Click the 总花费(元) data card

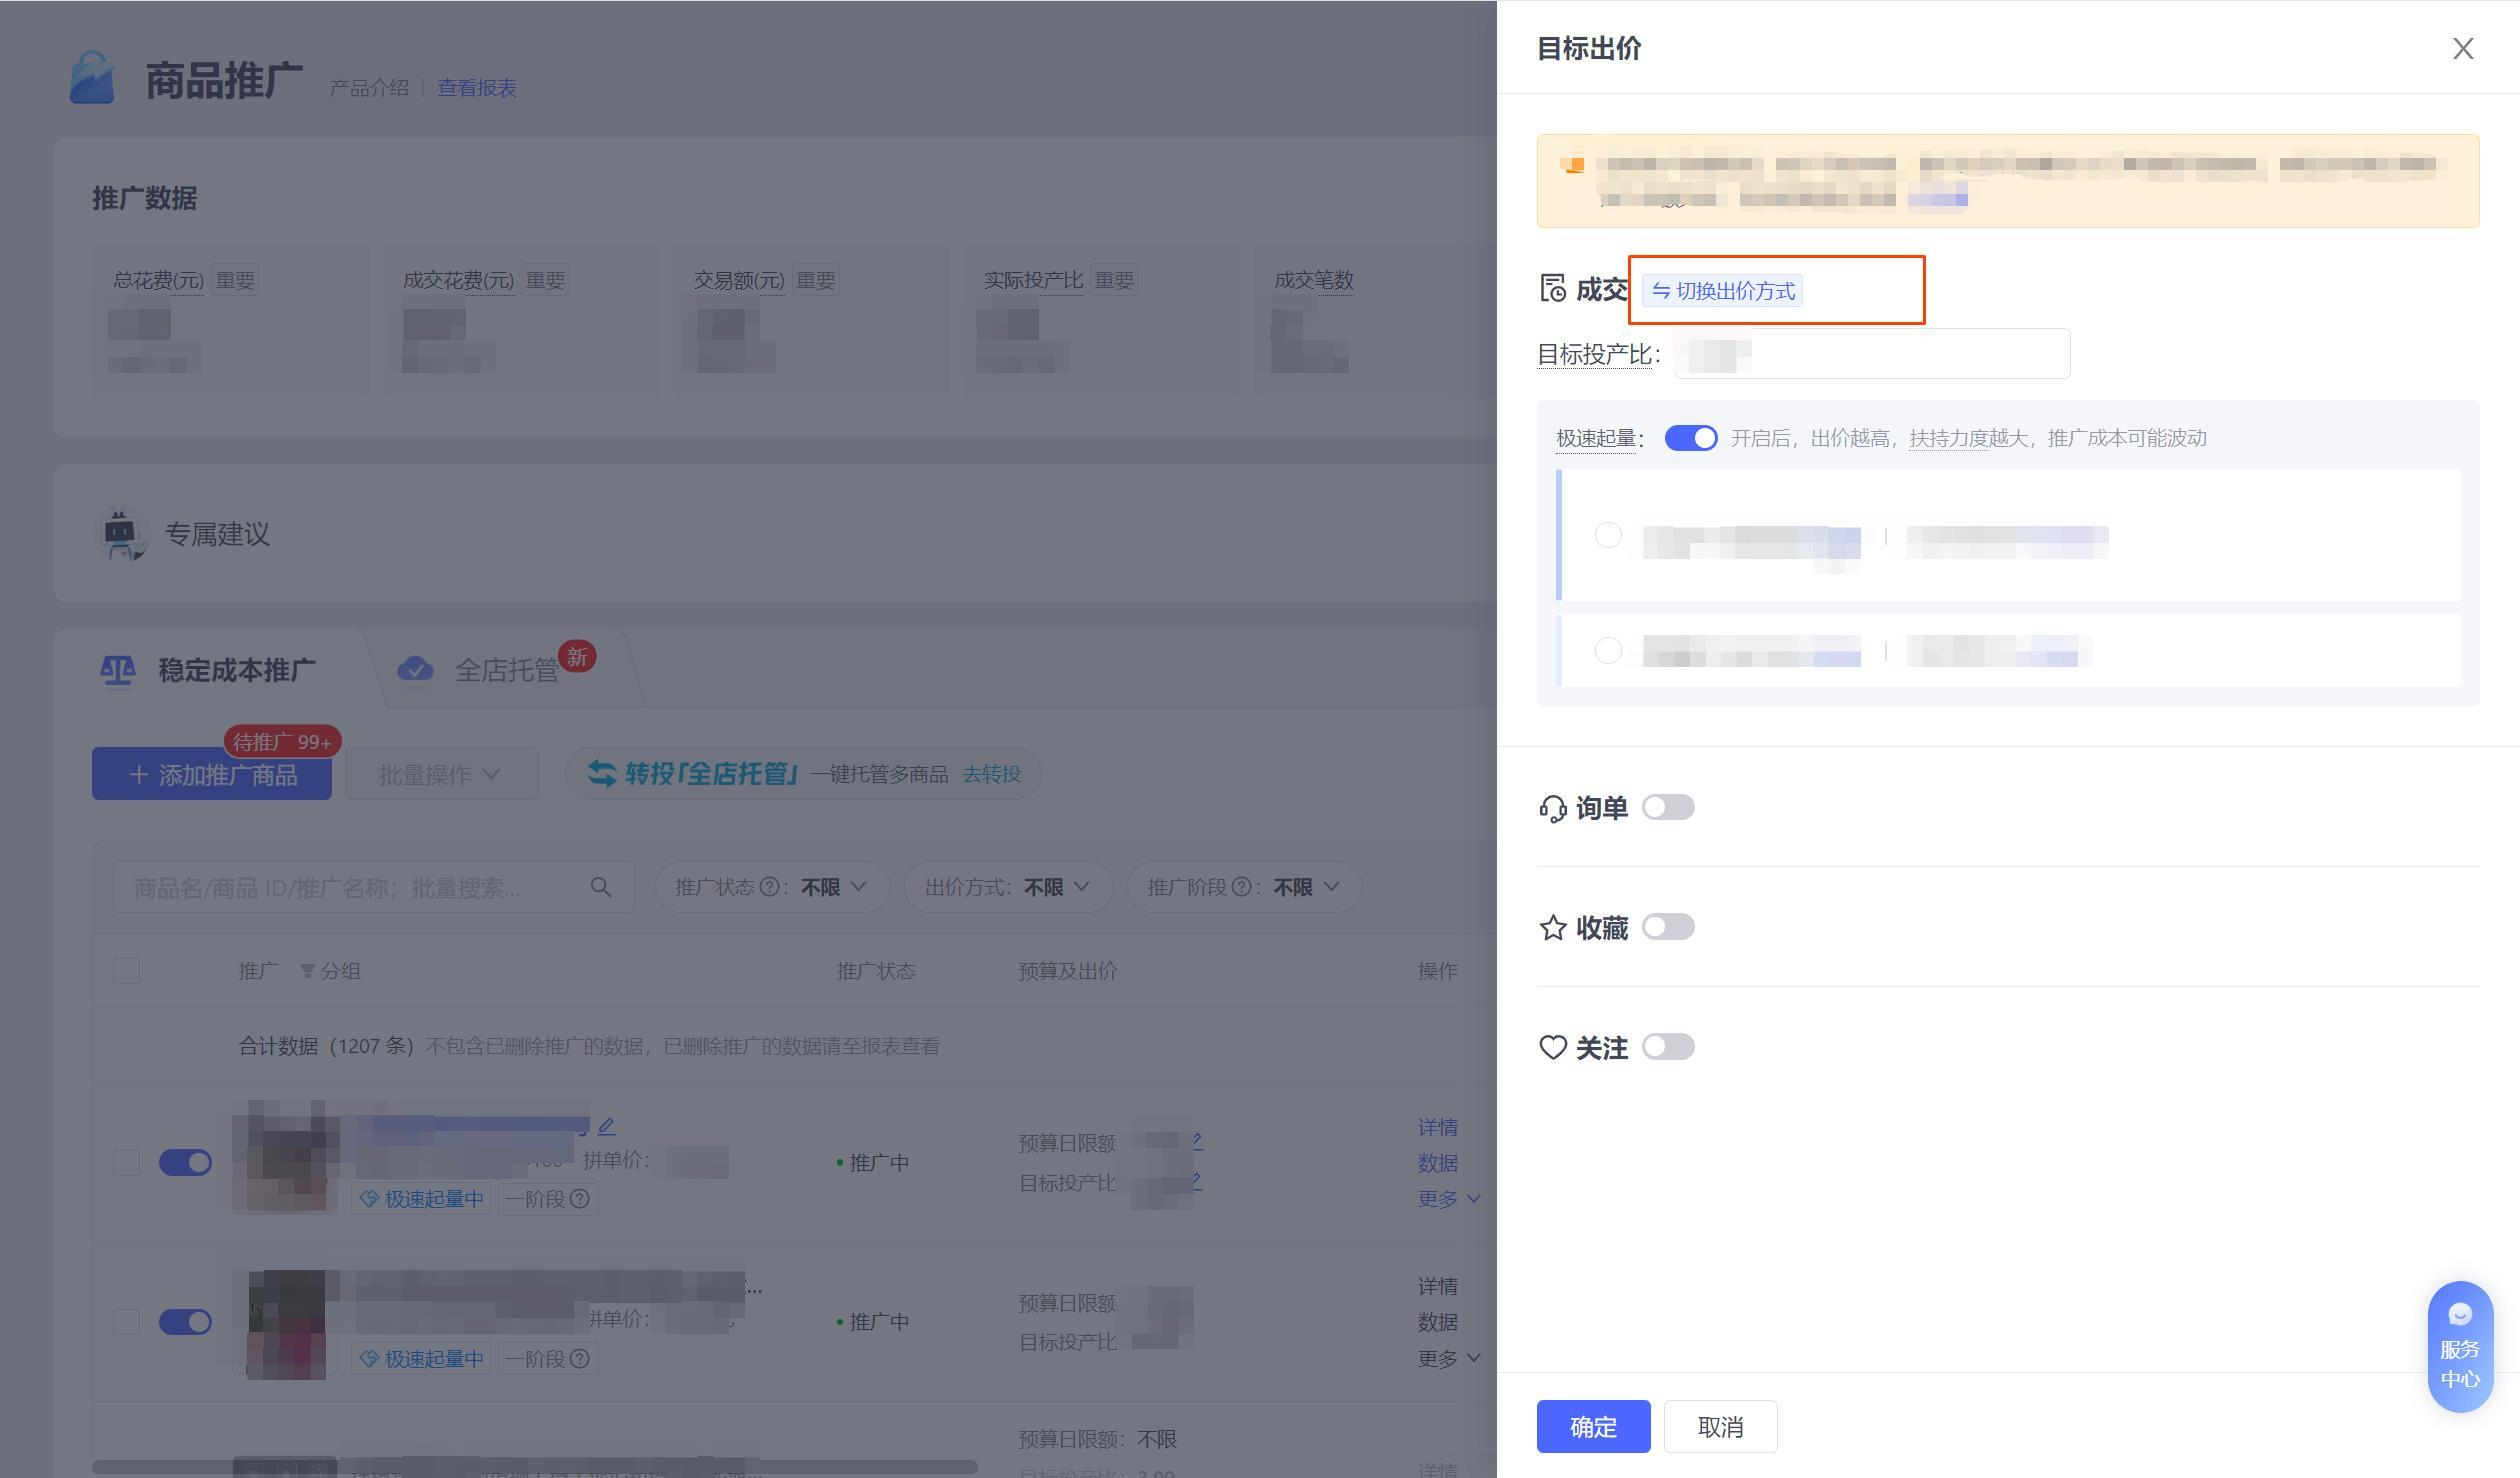(x=231, y=321)
